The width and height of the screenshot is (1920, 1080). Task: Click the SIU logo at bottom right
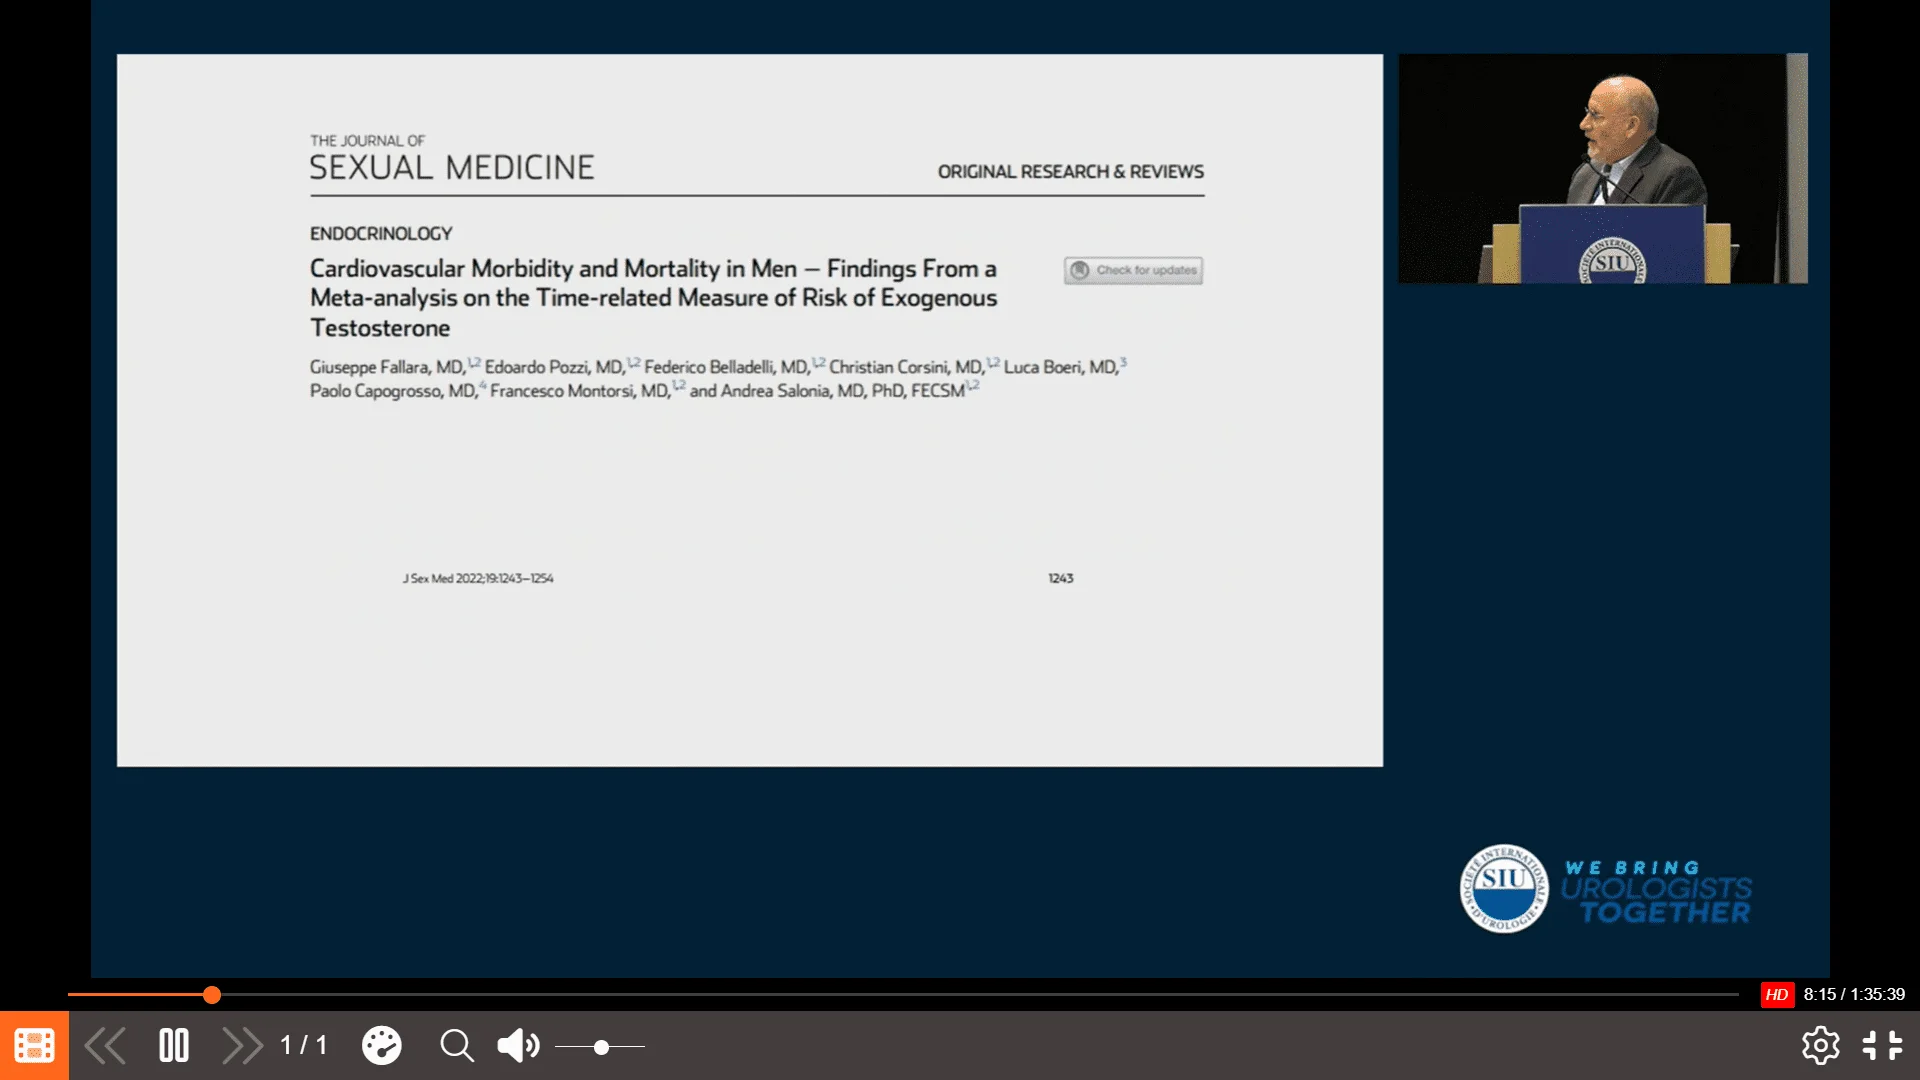[1504, 888]
